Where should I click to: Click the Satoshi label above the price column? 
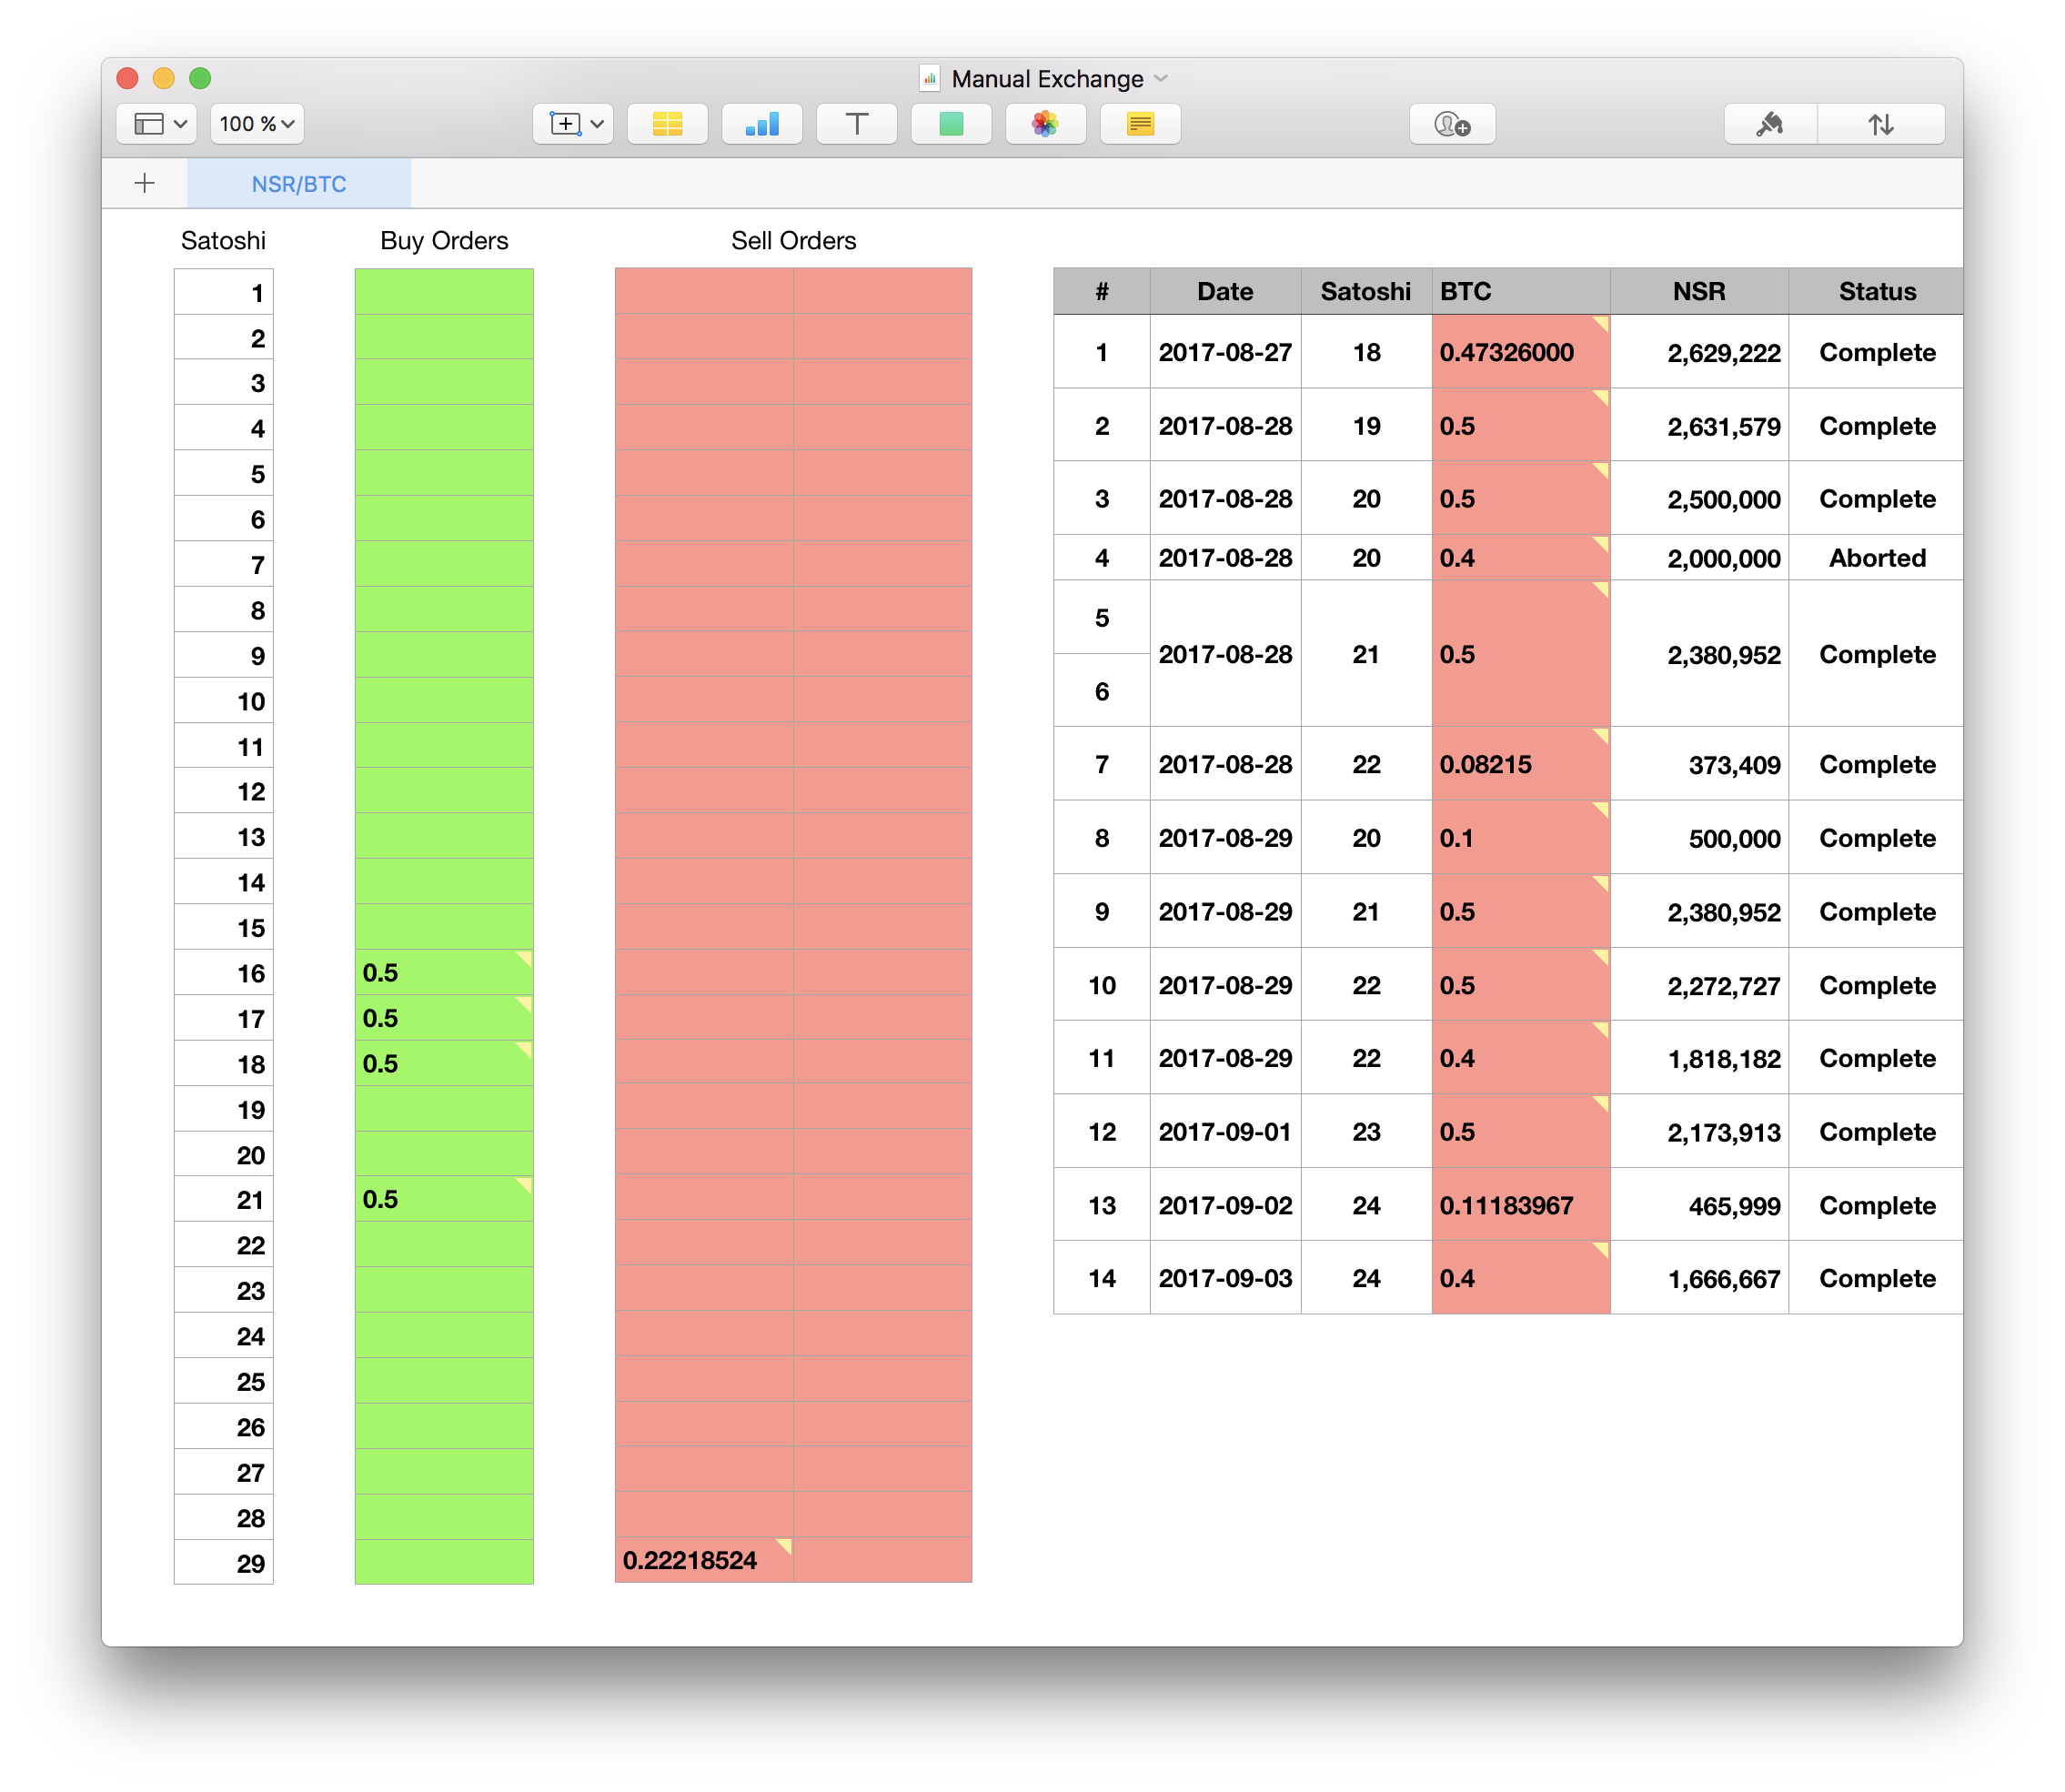[x=223, y=241]
